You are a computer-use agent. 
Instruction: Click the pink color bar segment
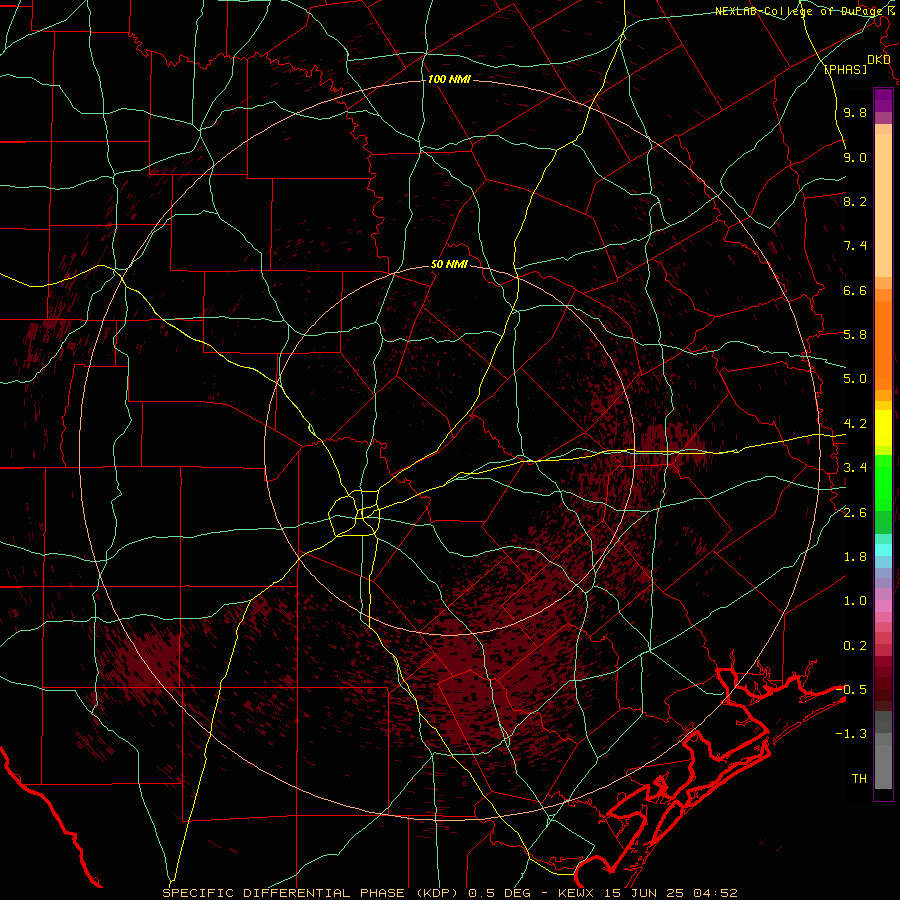coord(883,606)
